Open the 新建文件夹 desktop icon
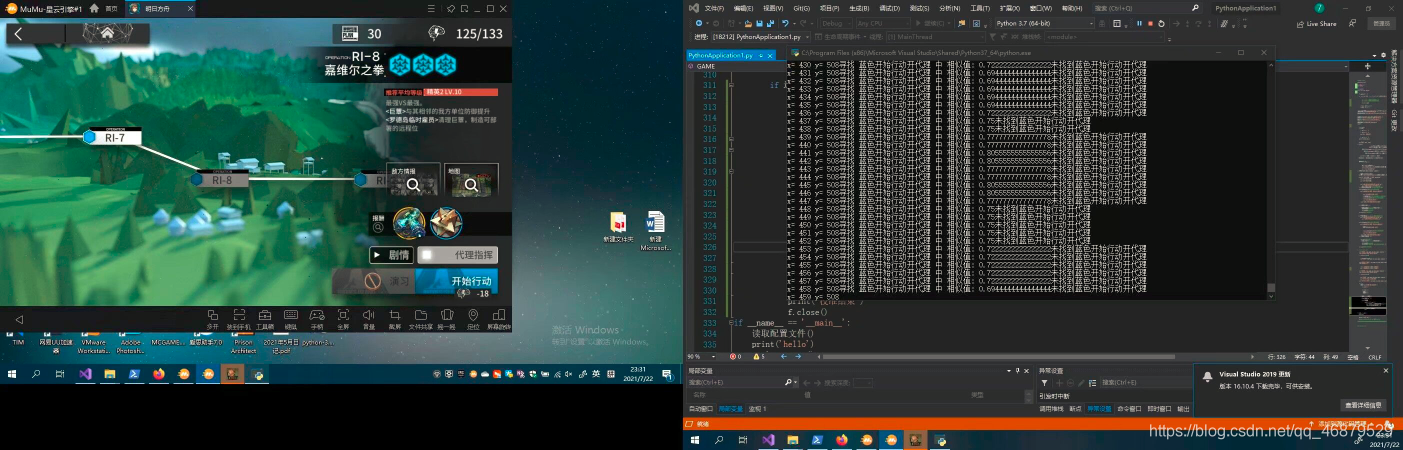Viewport: 1403px width, 450px height. 618,227
